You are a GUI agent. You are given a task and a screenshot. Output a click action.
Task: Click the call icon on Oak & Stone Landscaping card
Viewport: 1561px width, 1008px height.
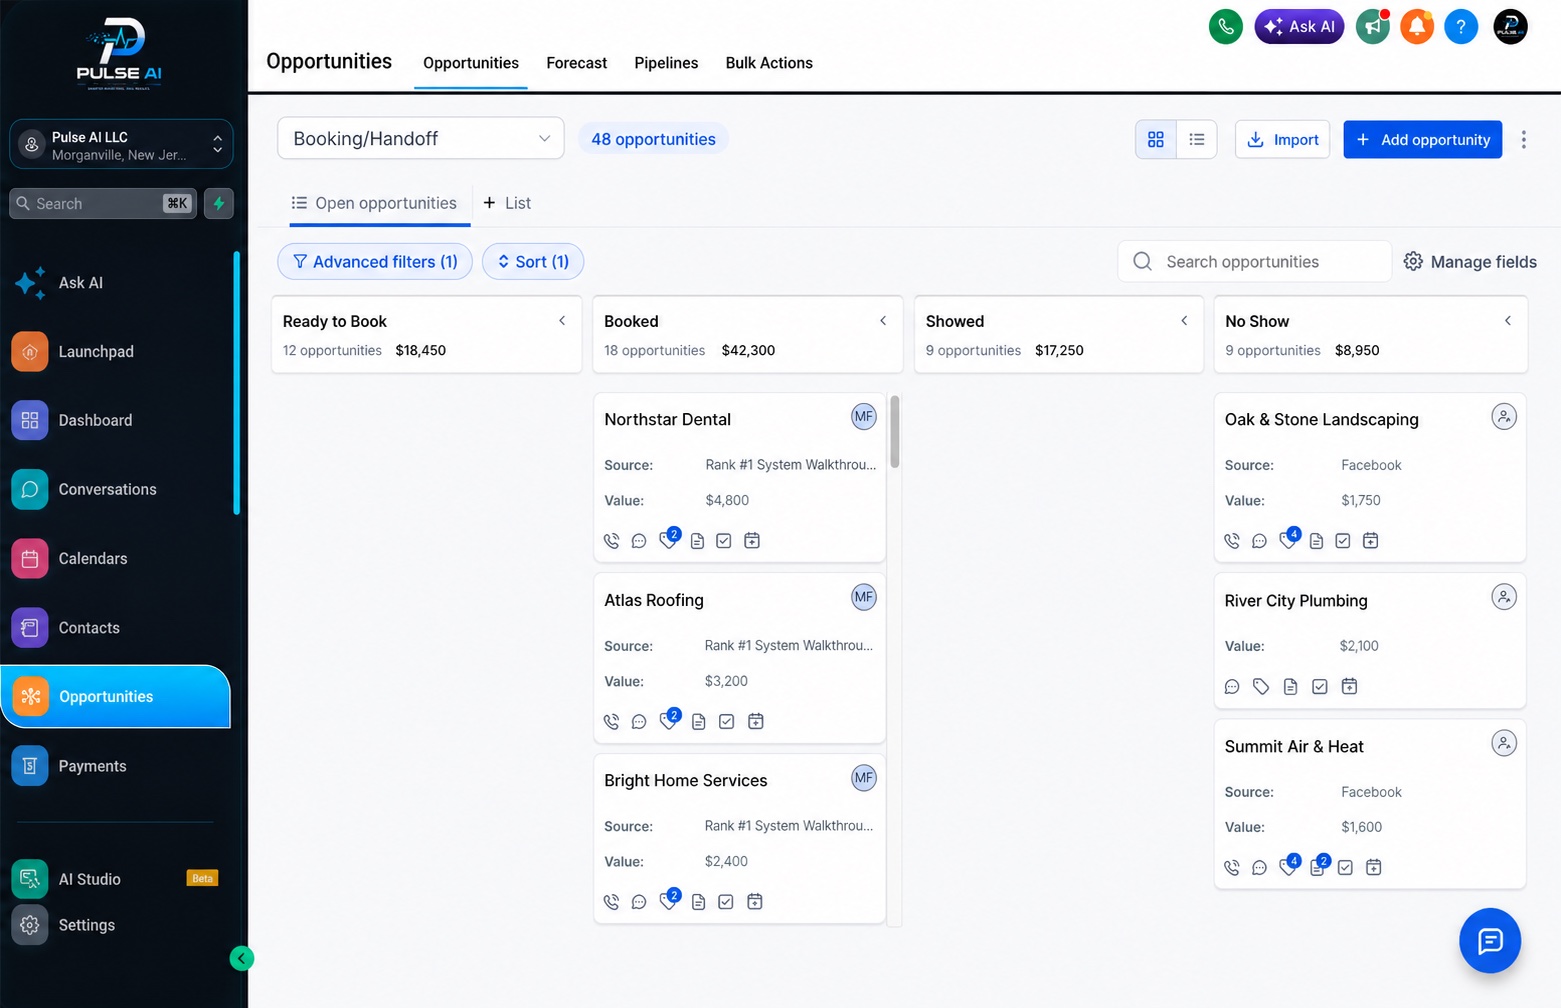[1232, 541]
